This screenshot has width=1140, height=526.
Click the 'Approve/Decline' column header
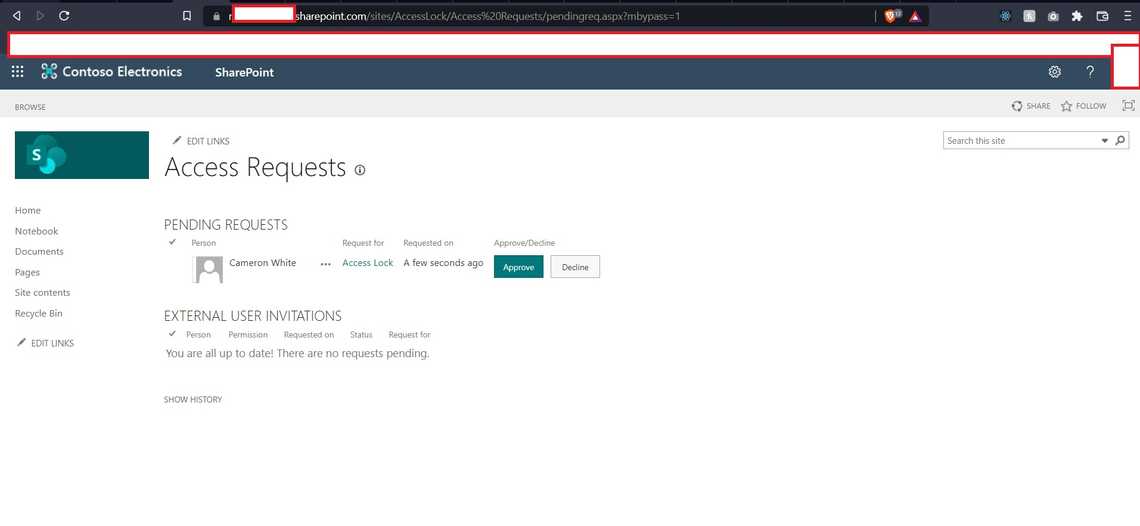click(x=524, y=243)
